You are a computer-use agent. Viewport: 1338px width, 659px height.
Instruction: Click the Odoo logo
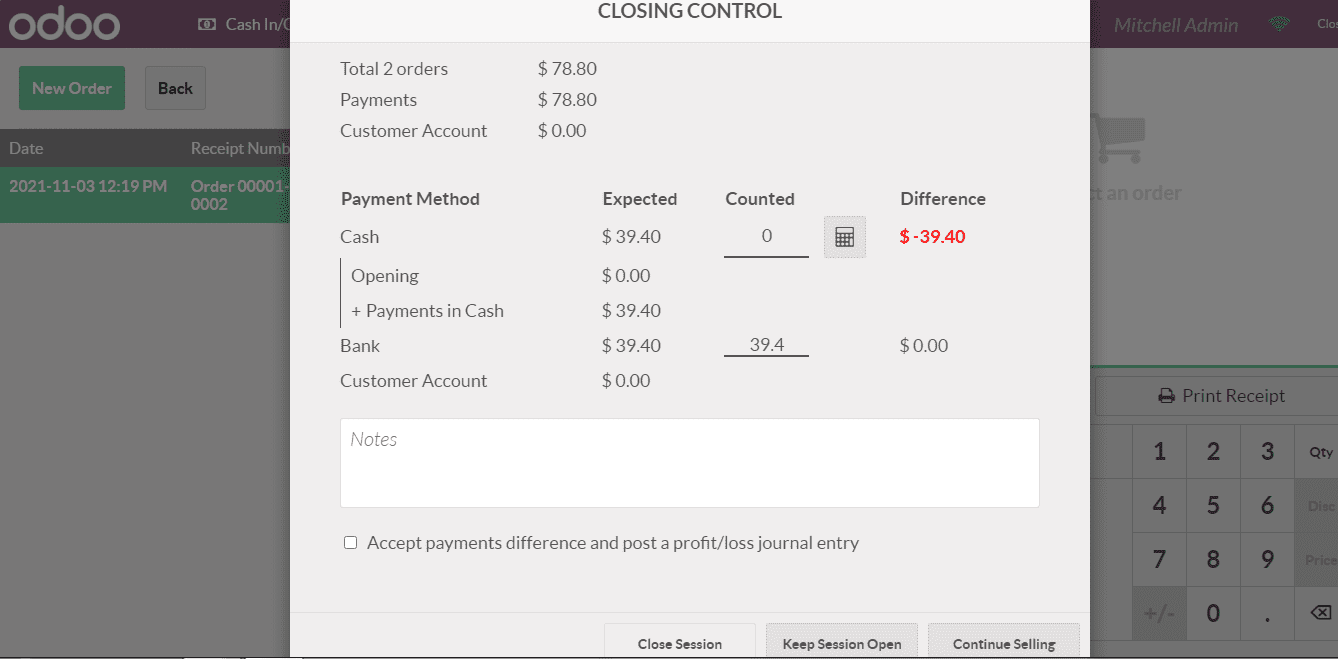click(65, 24)
